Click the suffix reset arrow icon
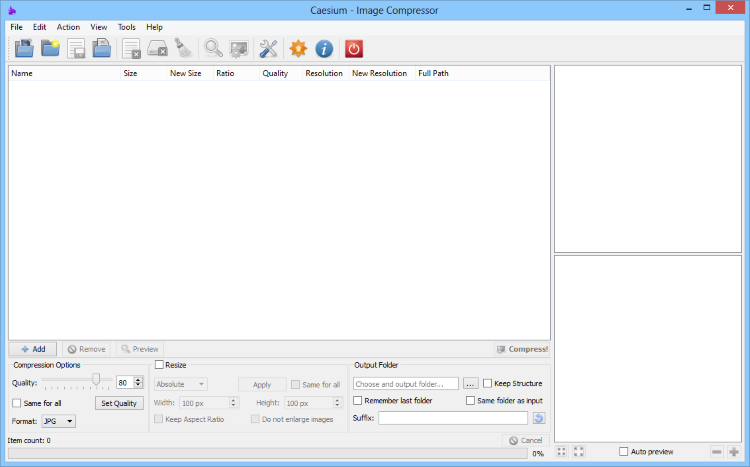This screenshot has width=750, height=467. [539, 418]
